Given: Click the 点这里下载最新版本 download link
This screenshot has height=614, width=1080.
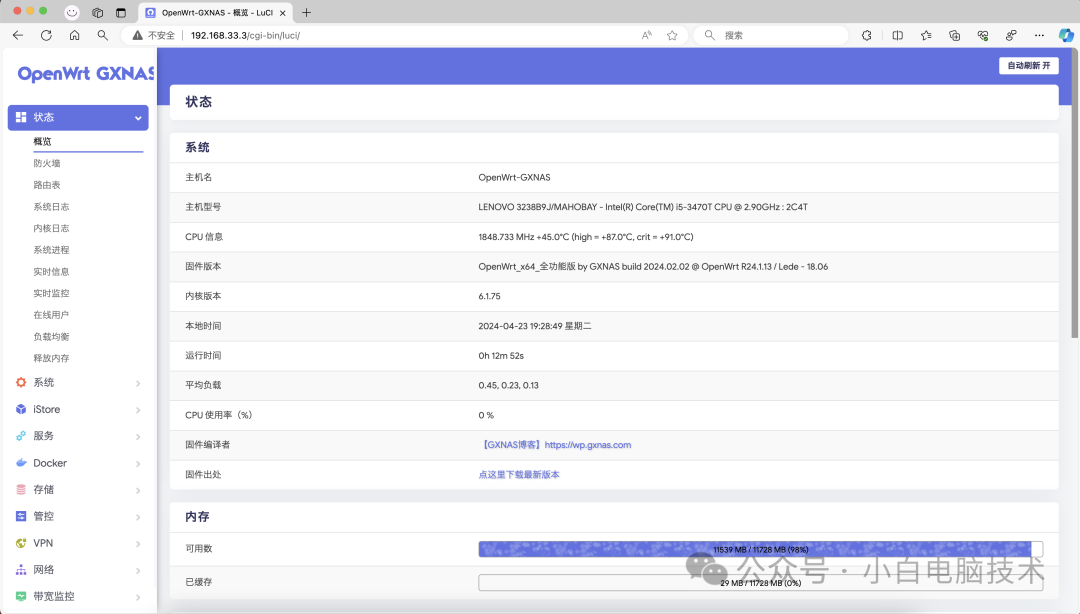Looking at the screenshot, I should pos(519,475).
